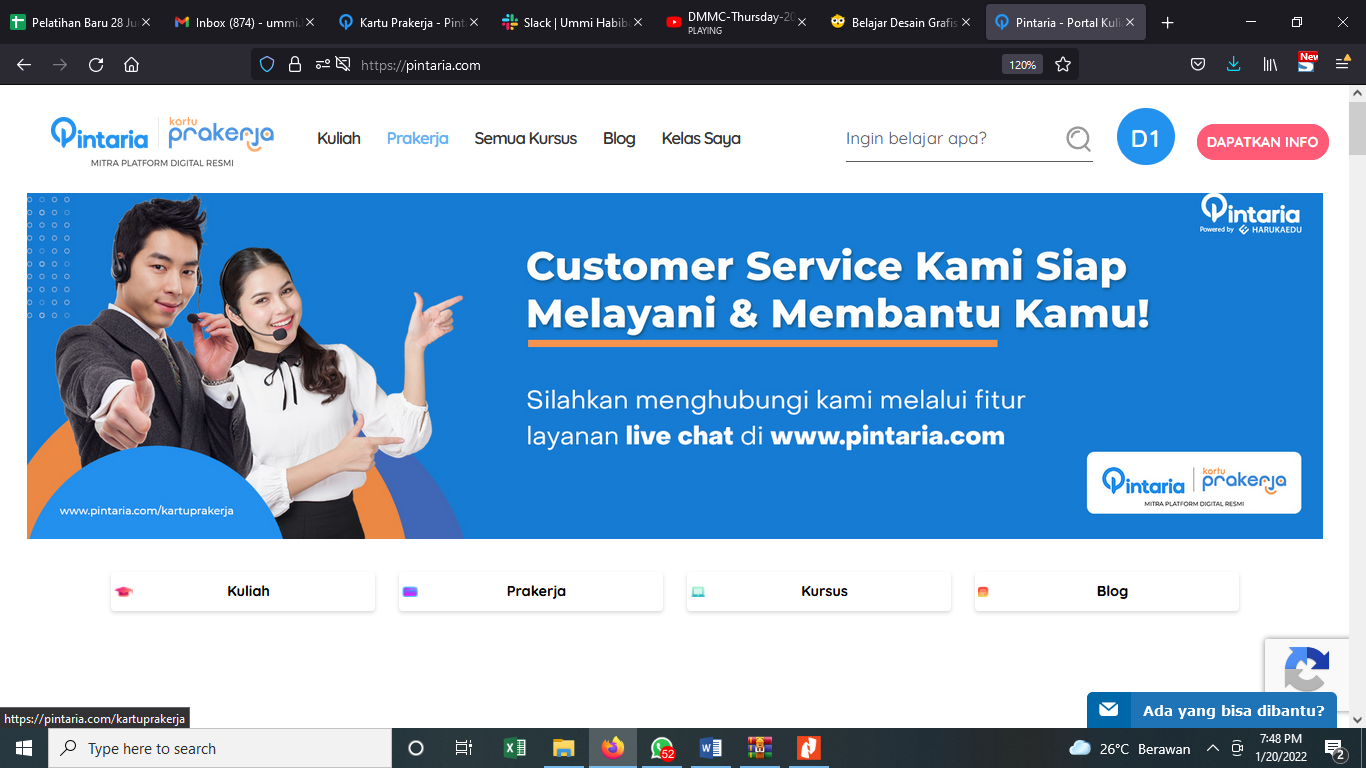Viewport: 1366px width, 768px height.
Task: Select the Prakerja navigation menu item
Action: (418, 139)
